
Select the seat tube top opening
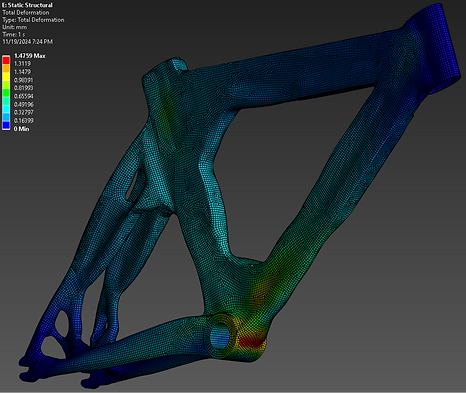click(x=179, y=65)
